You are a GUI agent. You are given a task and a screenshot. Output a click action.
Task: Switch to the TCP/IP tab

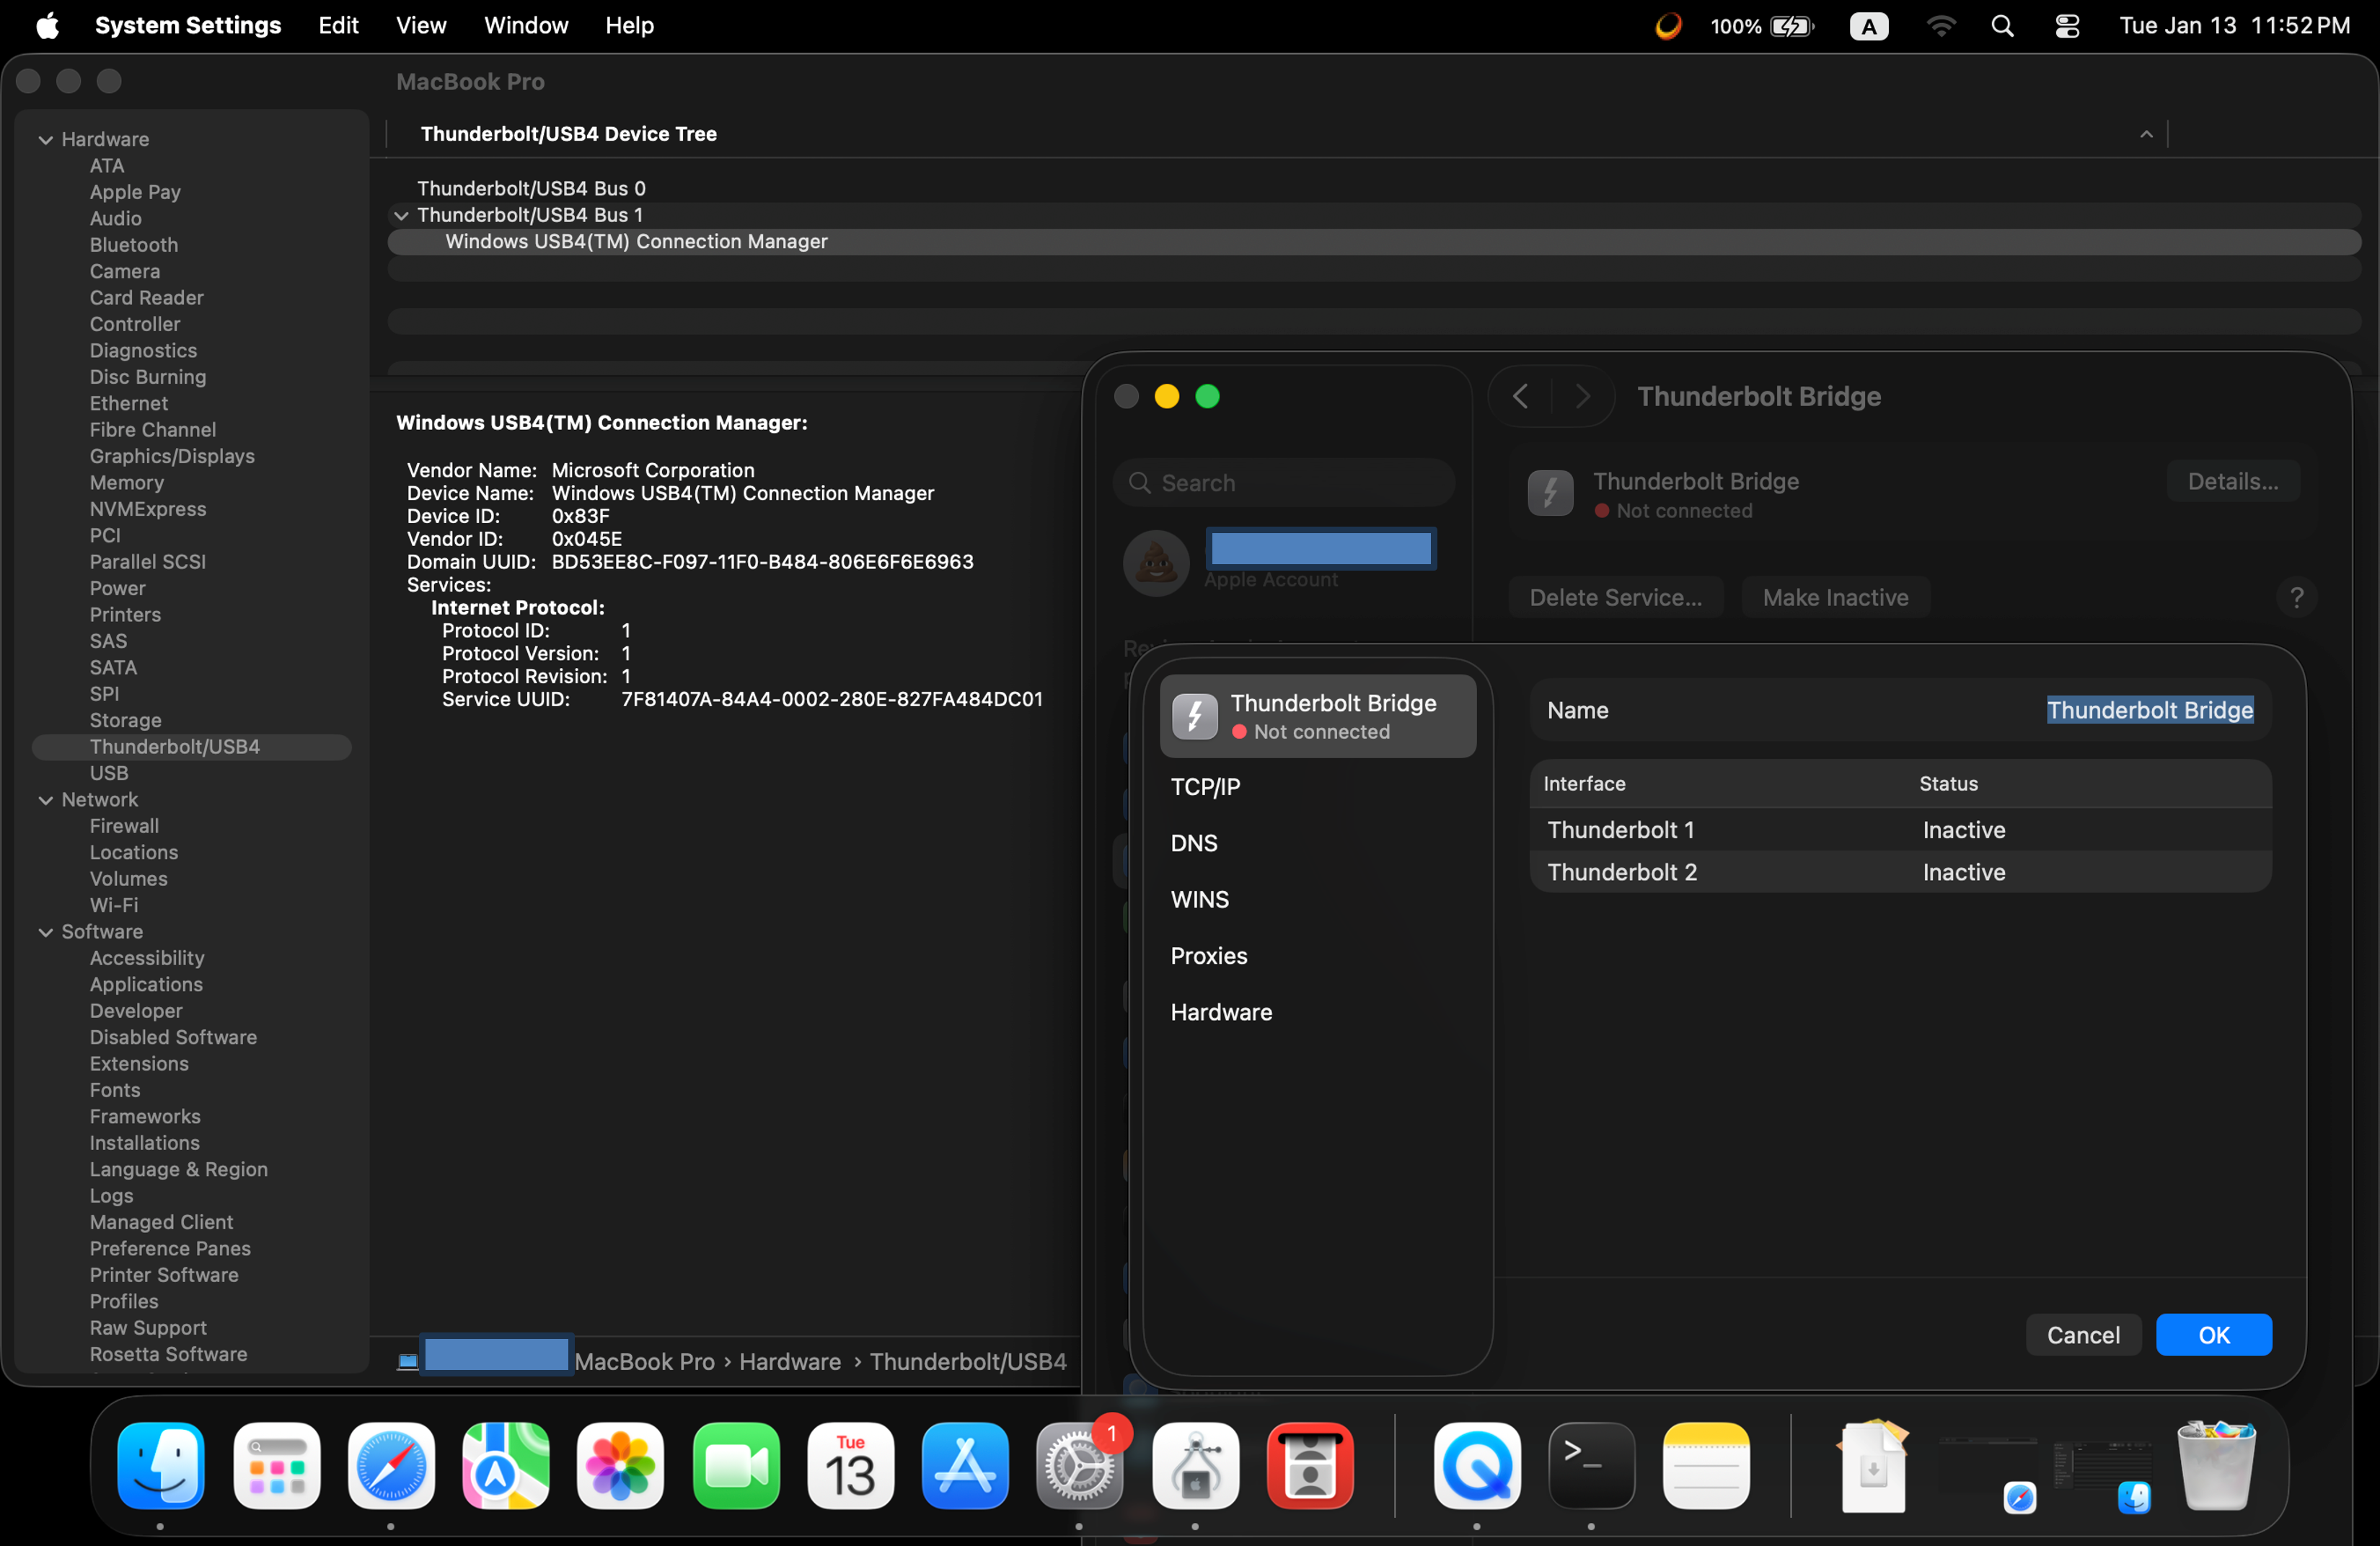coord(1205,787)
